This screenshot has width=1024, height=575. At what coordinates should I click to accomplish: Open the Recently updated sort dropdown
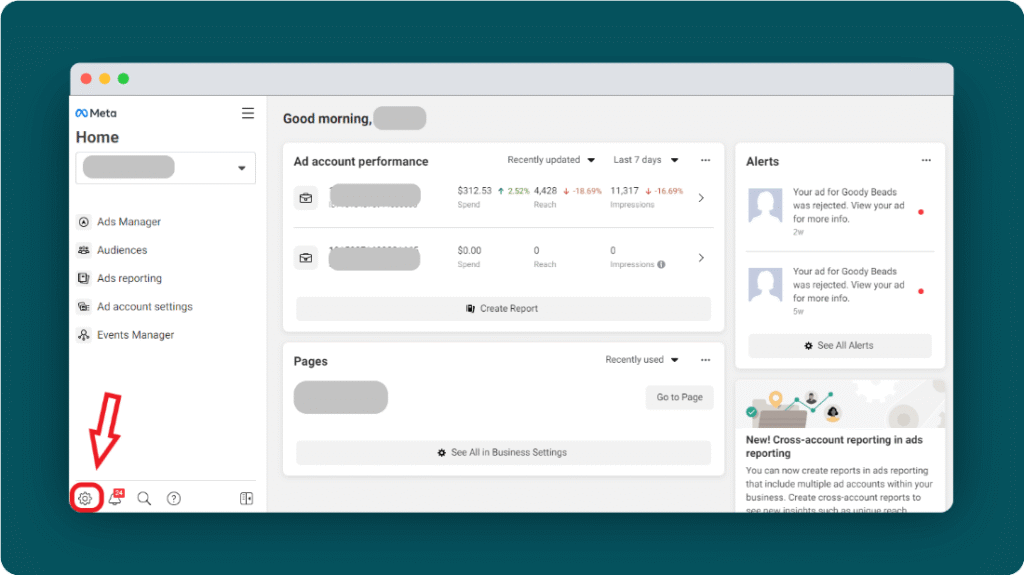(551, 160)
